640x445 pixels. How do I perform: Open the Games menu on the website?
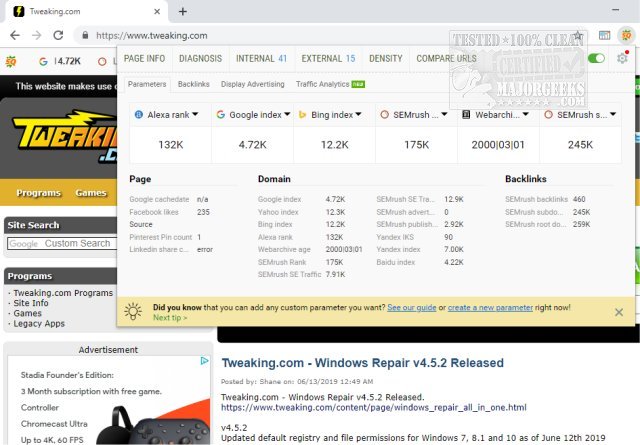pos(91,193)
